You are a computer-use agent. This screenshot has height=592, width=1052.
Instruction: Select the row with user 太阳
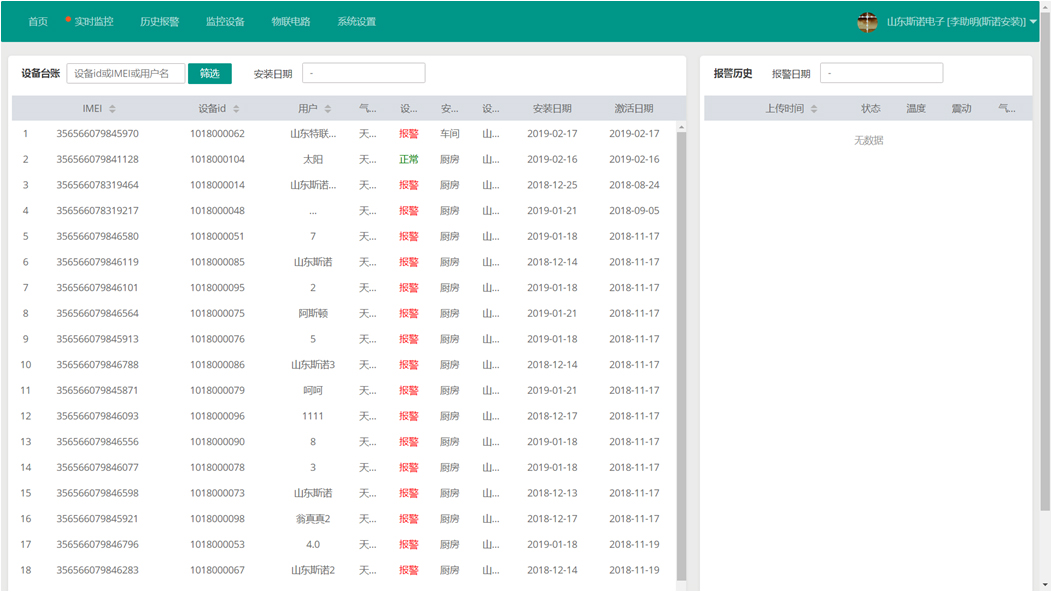[313, 160]
